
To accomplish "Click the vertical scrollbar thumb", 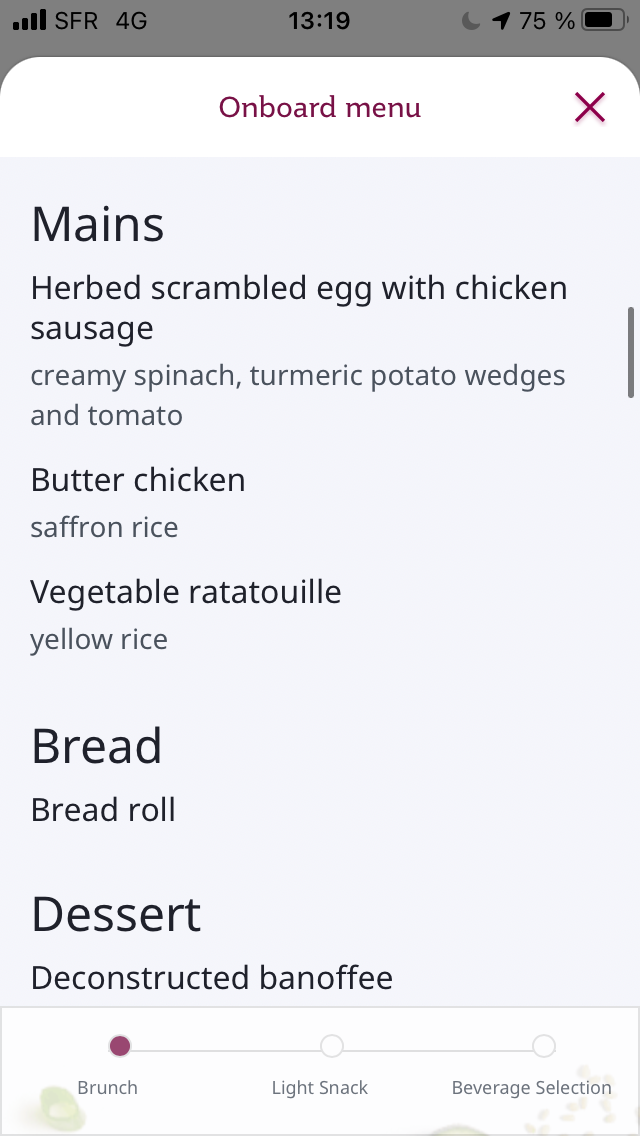I will 631,352.
